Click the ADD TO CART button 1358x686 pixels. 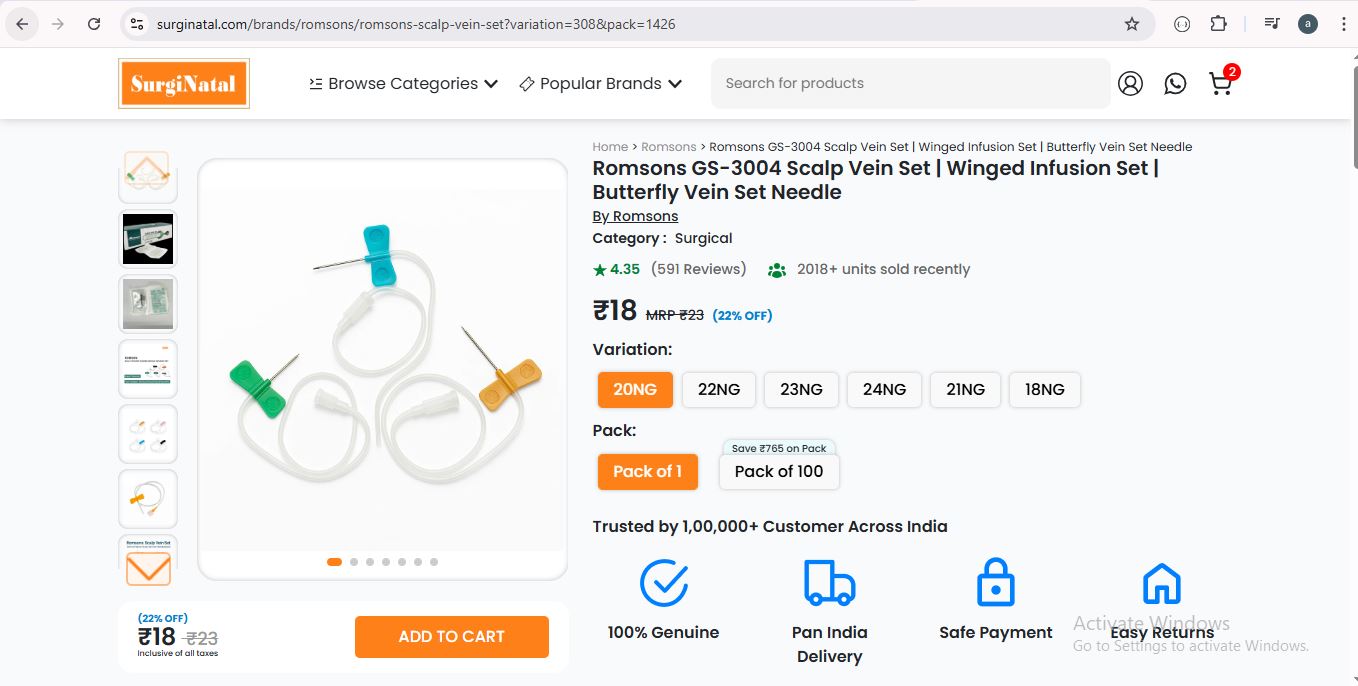(451, 637)
